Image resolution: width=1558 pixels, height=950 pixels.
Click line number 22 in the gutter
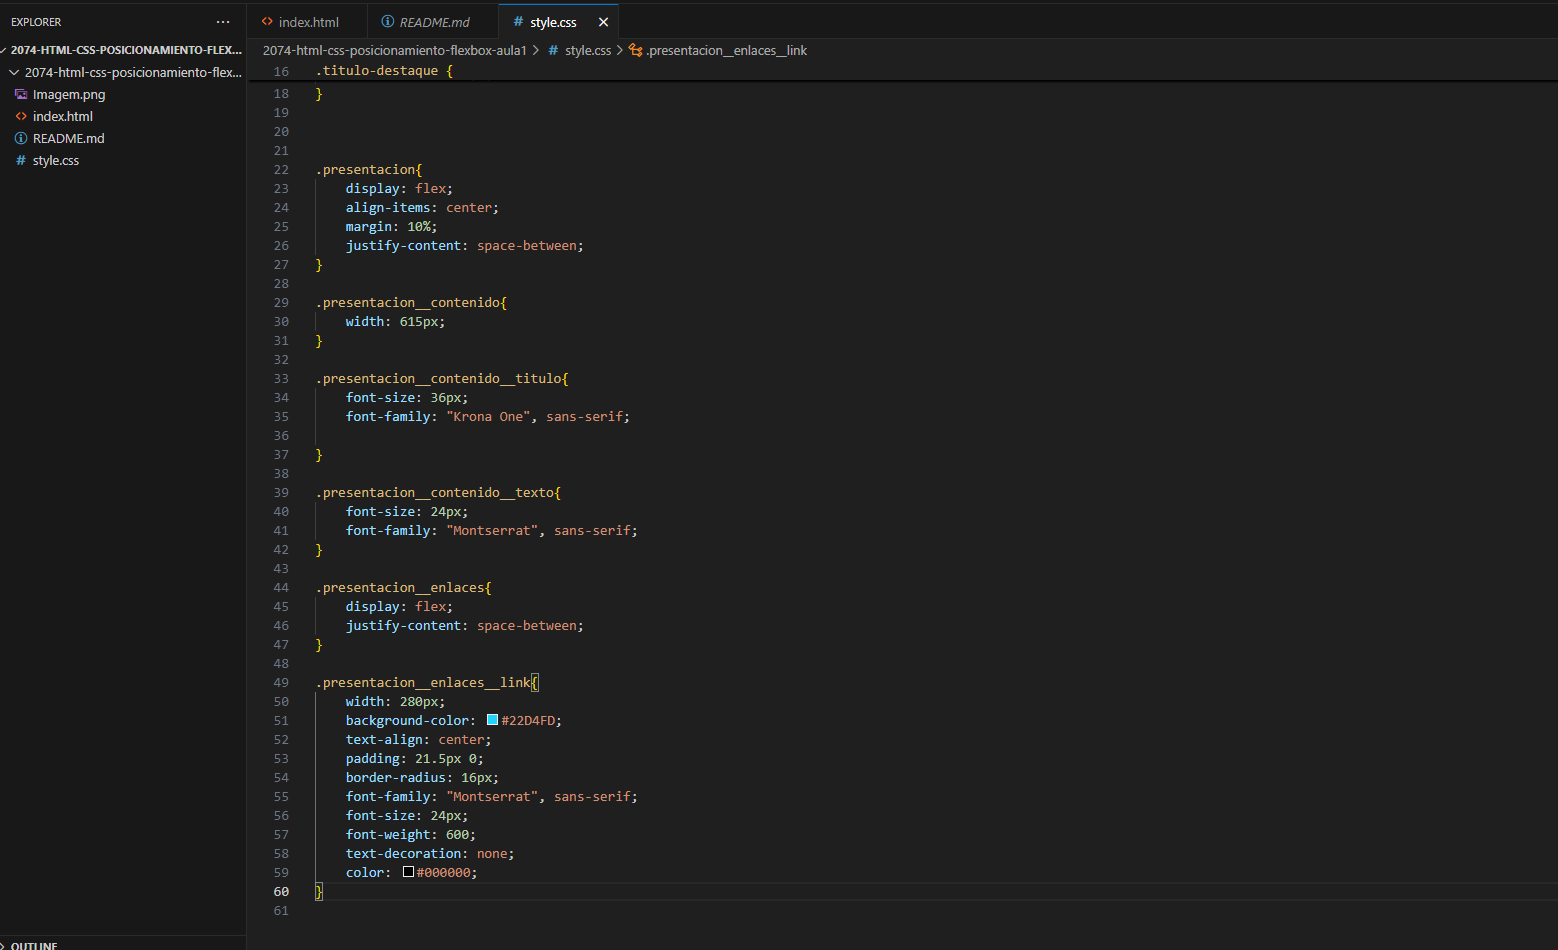(x=281, y=170)
